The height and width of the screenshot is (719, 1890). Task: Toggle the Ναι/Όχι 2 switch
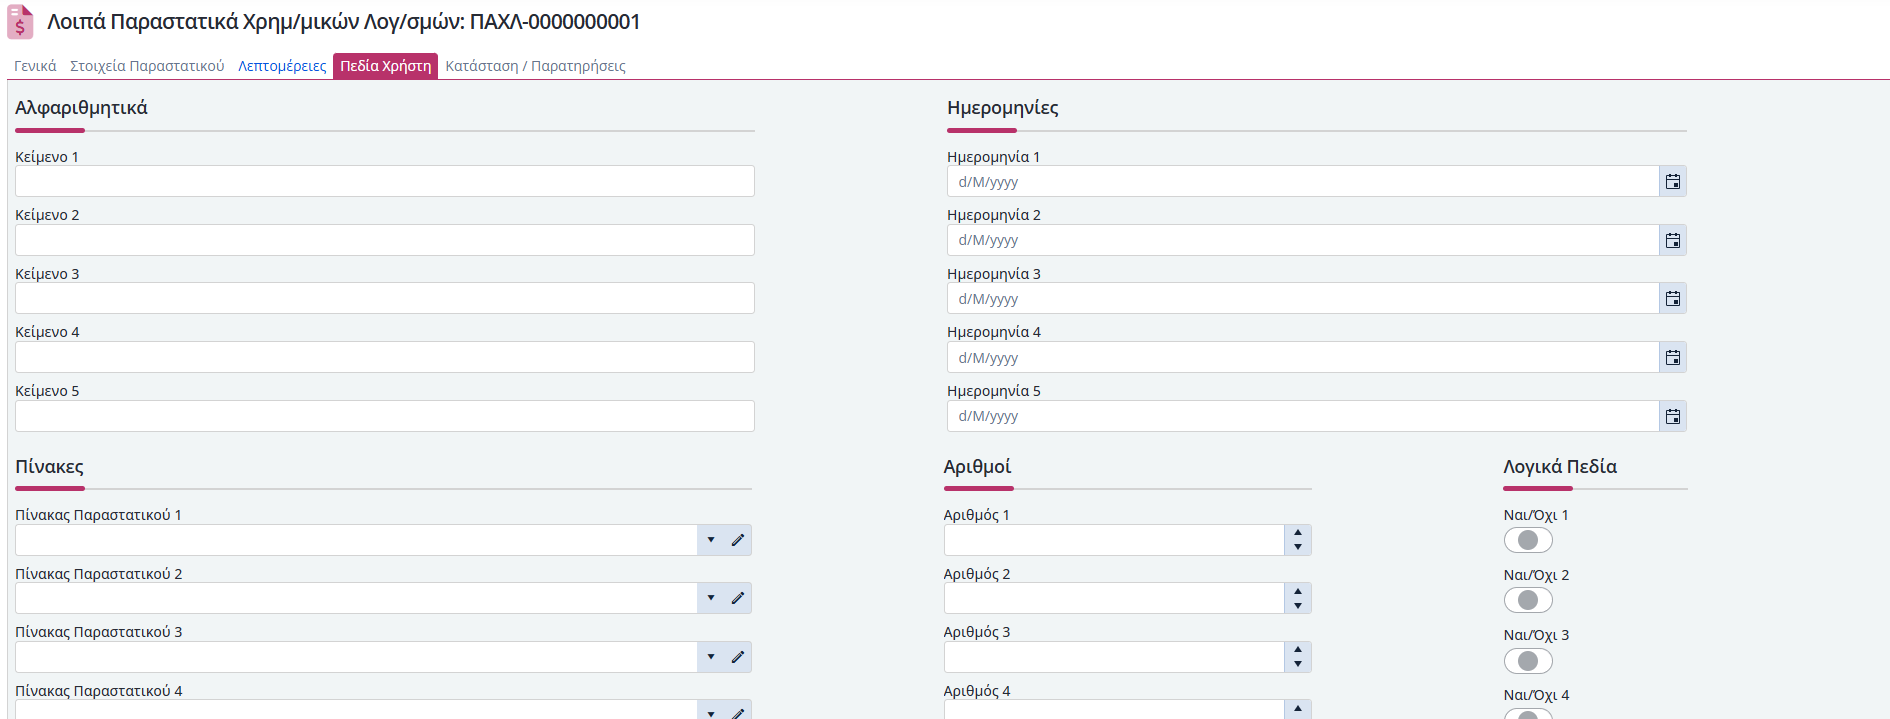[1528, 600]
